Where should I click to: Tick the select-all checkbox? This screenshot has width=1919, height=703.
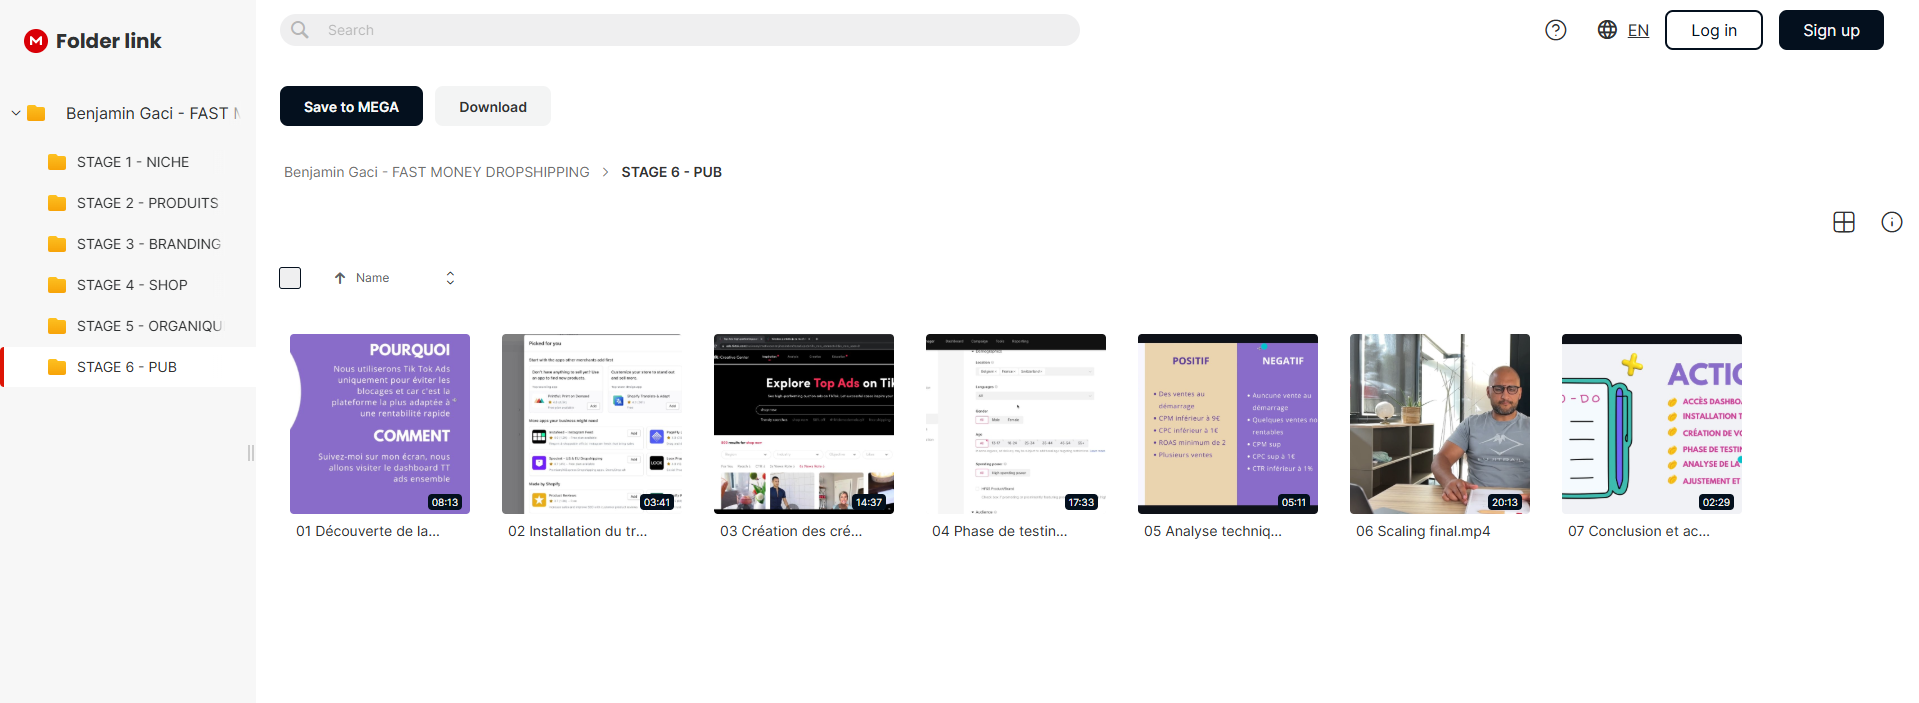click(290, 278)
